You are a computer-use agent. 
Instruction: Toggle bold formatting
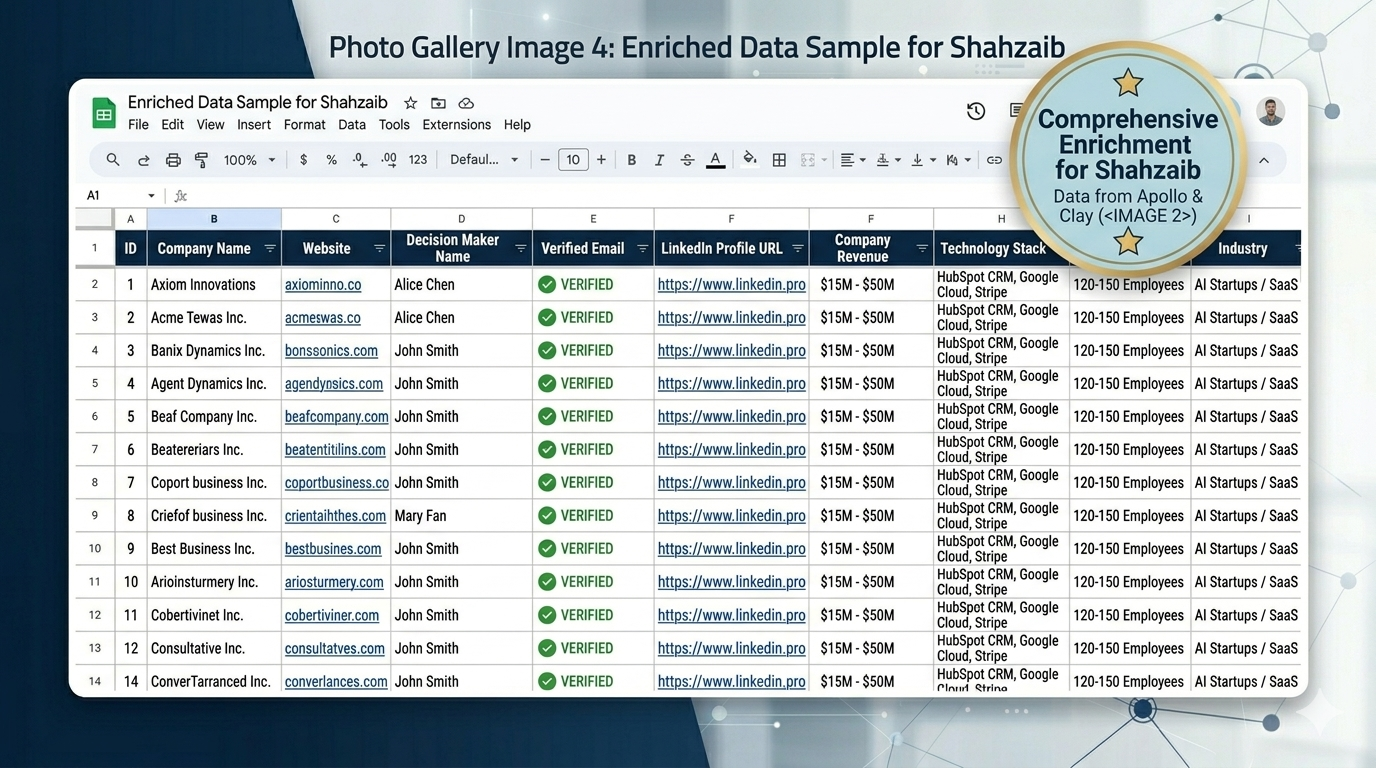[x=631, y=160]
